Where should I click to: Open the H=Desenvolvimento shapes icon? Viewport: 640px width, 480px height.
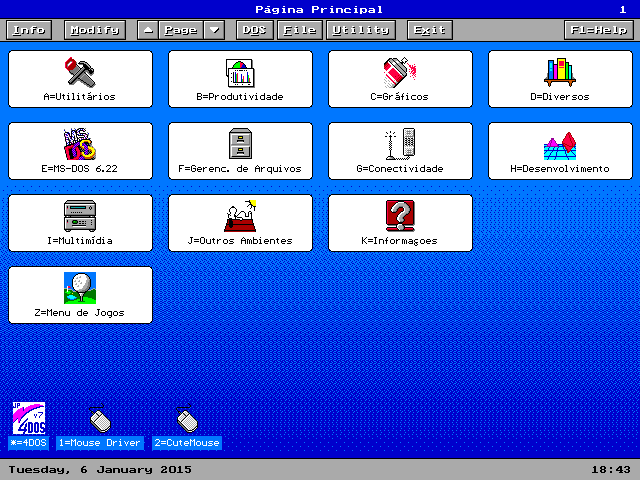click(560, 146)
